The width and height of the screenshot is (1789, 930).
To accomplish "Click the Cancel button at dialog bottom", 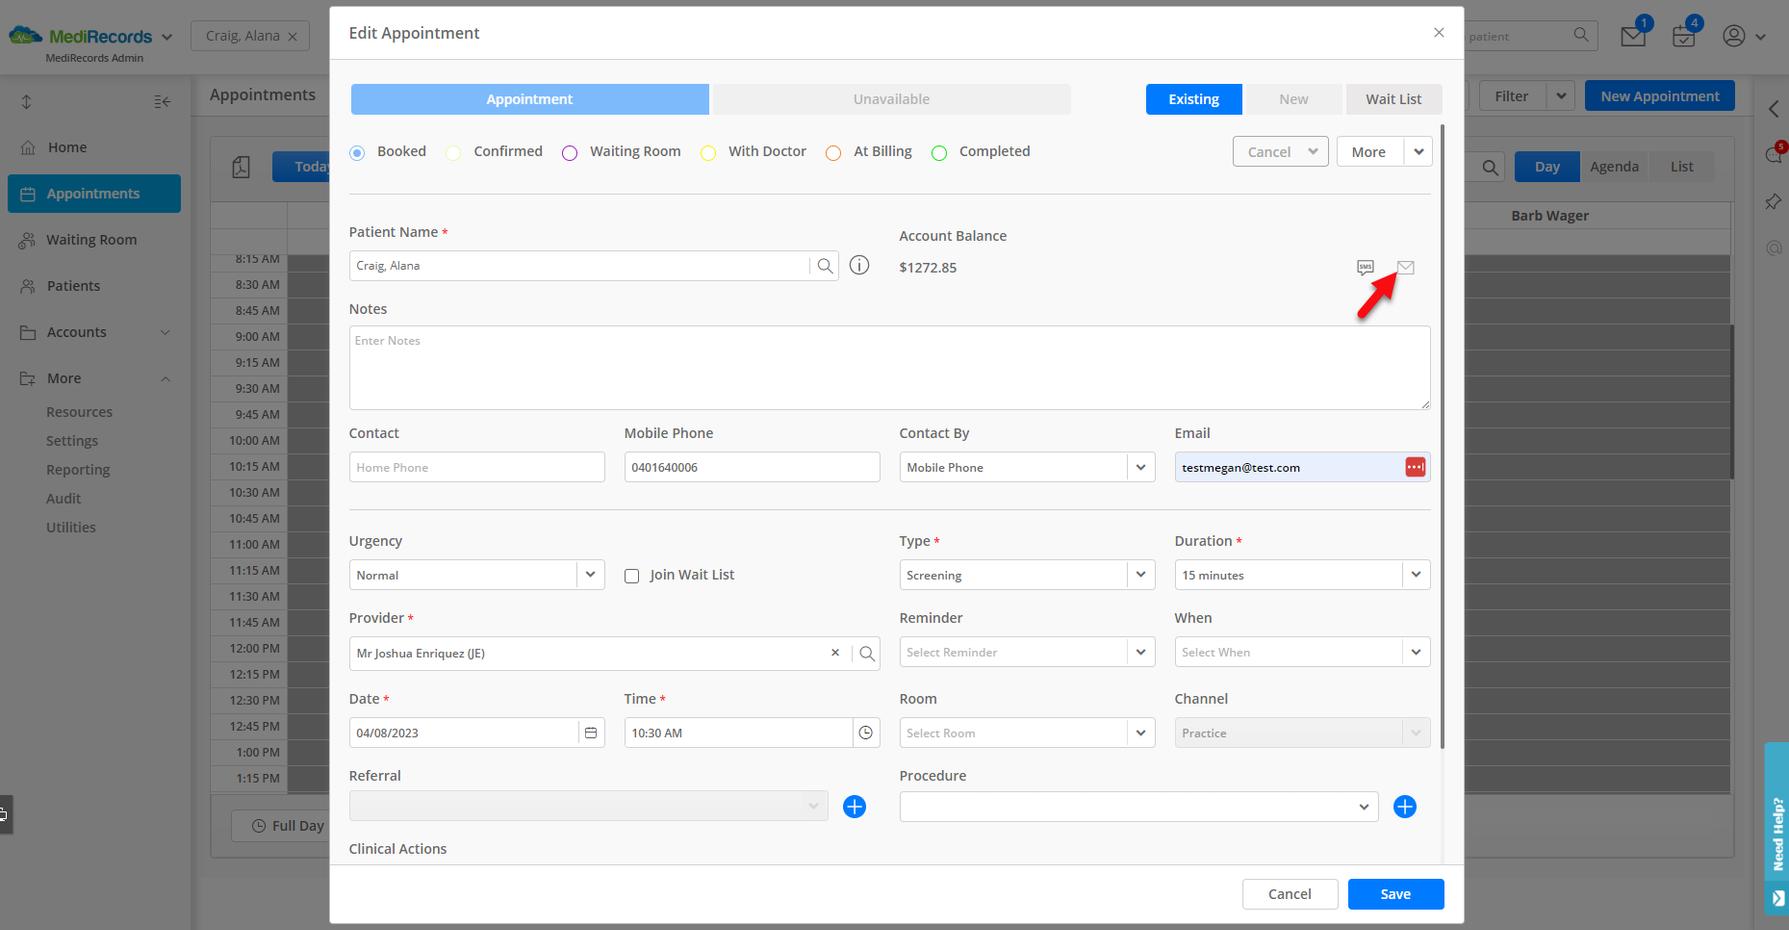I will tap(1290, 894).
